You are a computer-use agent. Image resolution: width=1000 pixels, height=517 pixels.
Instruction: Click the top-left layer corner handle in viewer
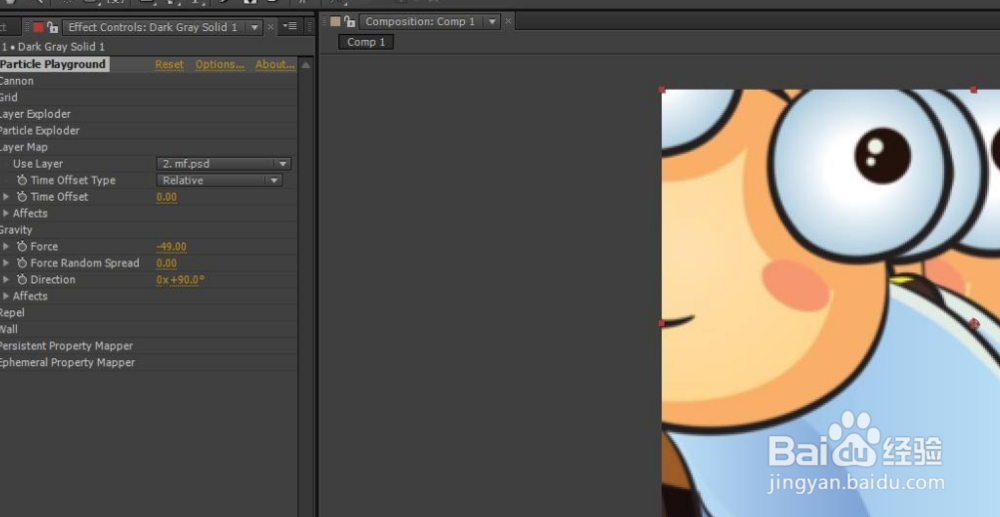click(662, 90)
